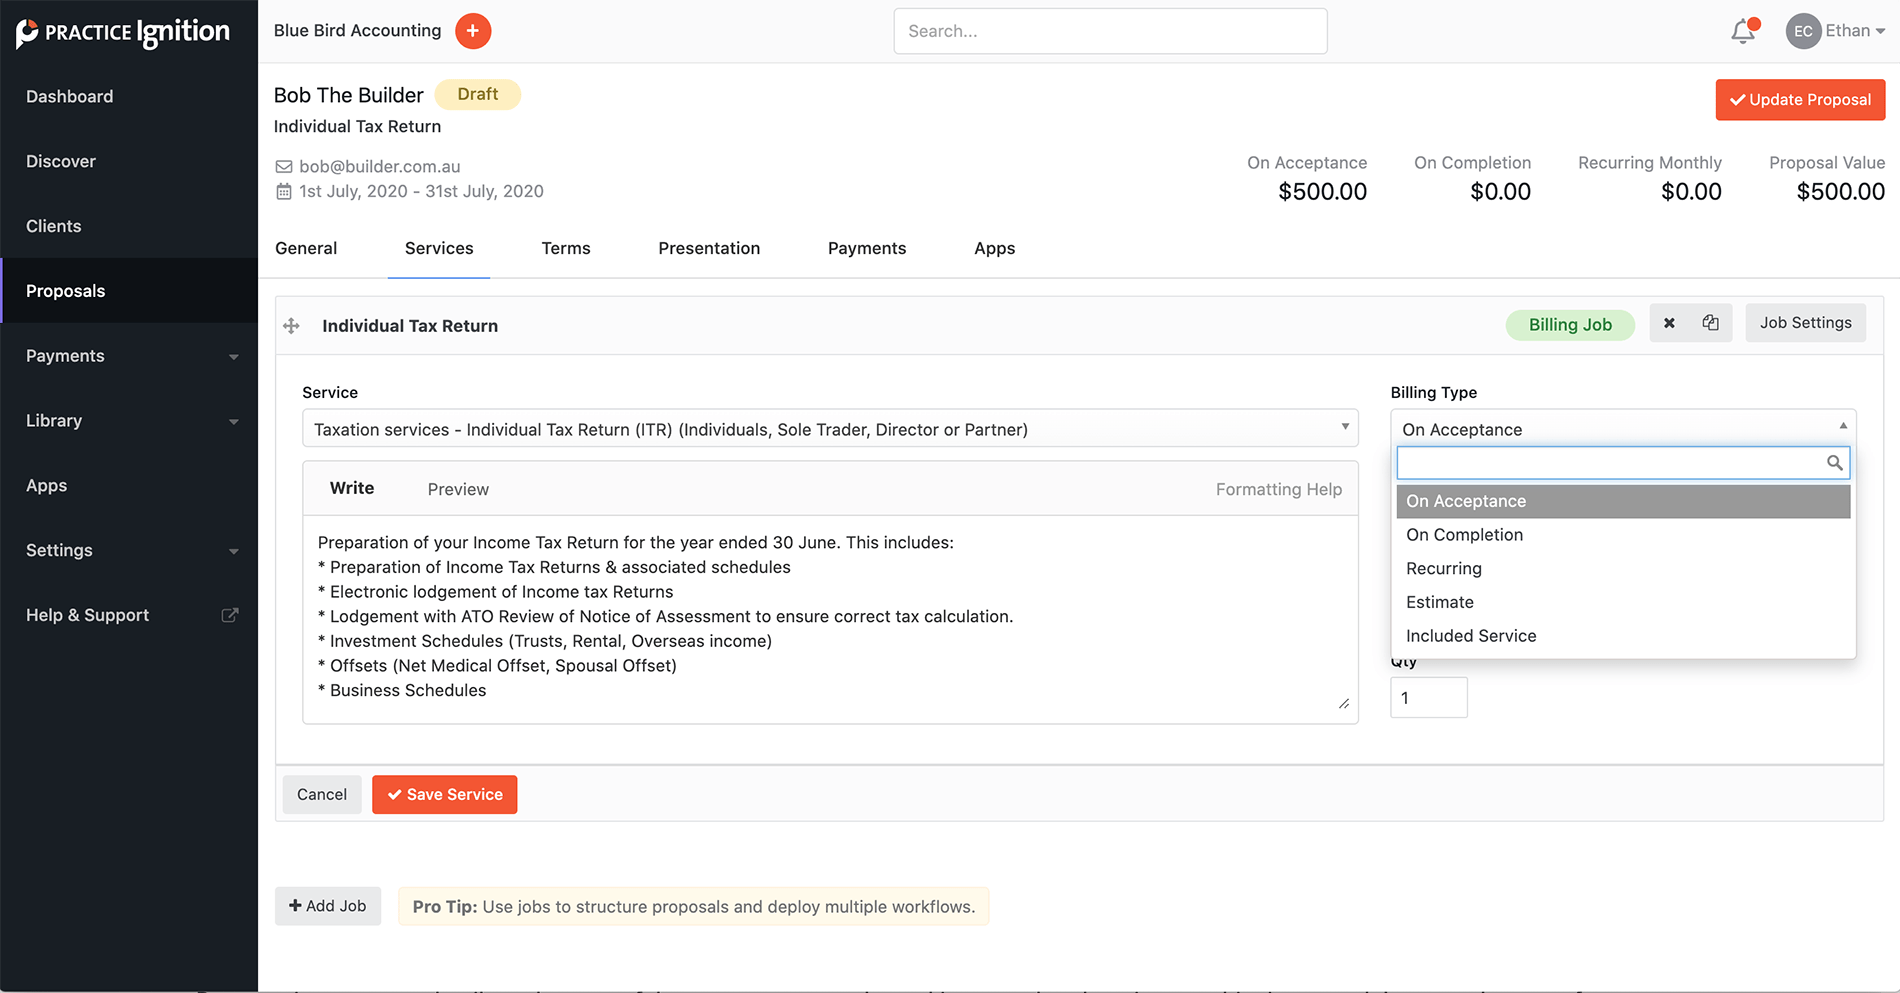1900x993 pixels.
Task: Click the service description text area
Action: 830,619
